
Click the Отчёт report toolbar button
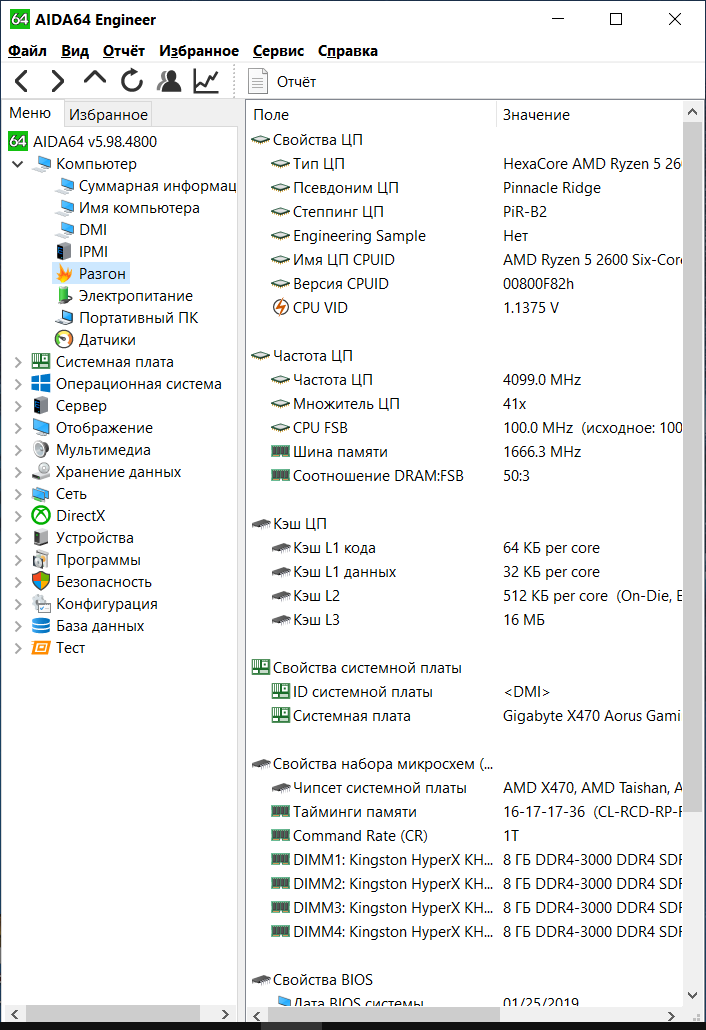click(283, 82)
